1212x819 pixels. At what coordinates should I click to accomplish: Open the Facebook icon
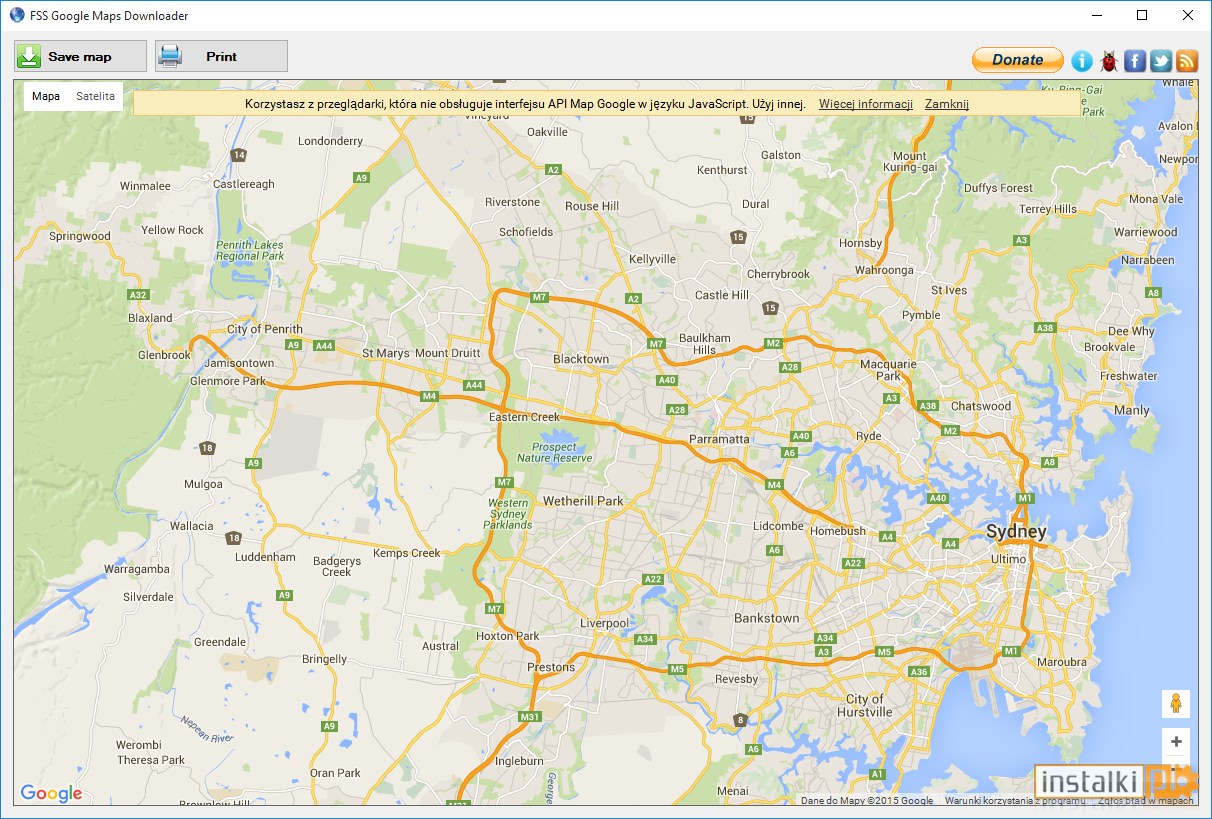[x=1135, y=61]
